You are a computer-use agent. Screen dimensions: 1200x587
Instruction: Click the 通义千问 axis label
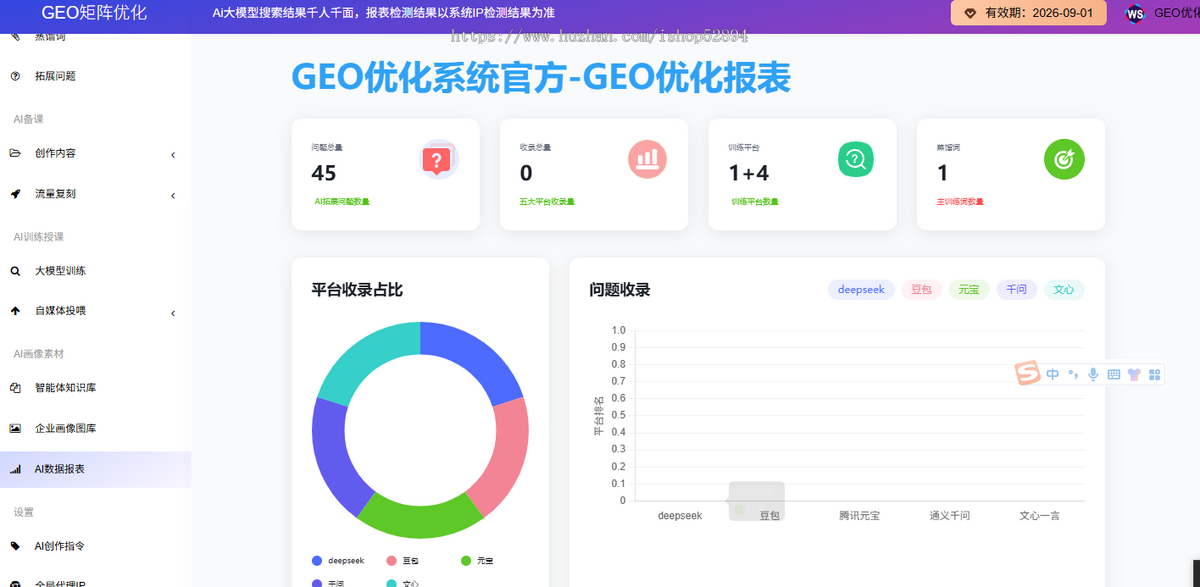pos(950,516)
